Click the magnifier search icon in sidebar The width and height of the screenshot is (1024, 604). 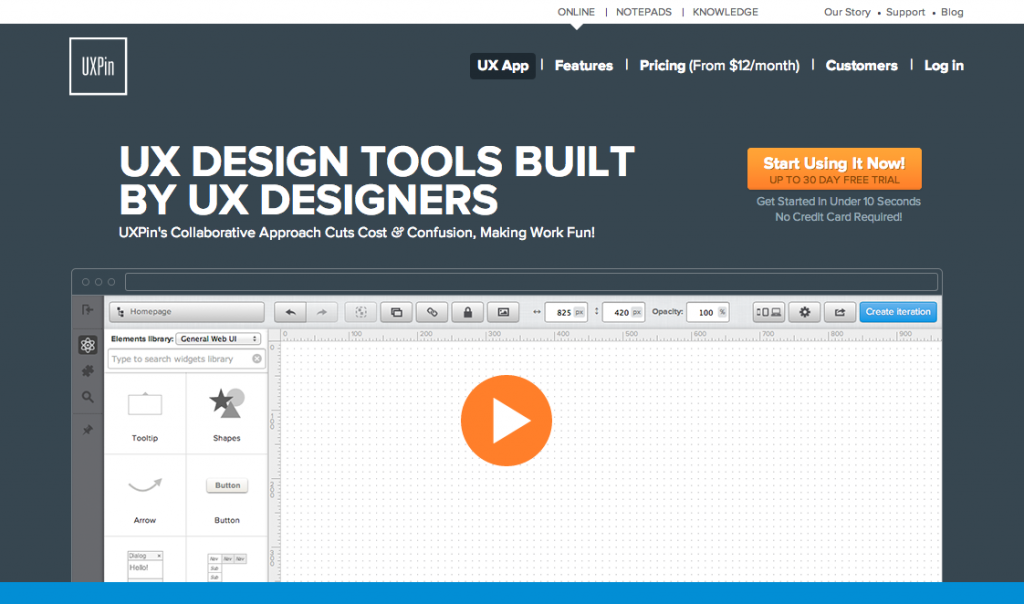point(88,397)
